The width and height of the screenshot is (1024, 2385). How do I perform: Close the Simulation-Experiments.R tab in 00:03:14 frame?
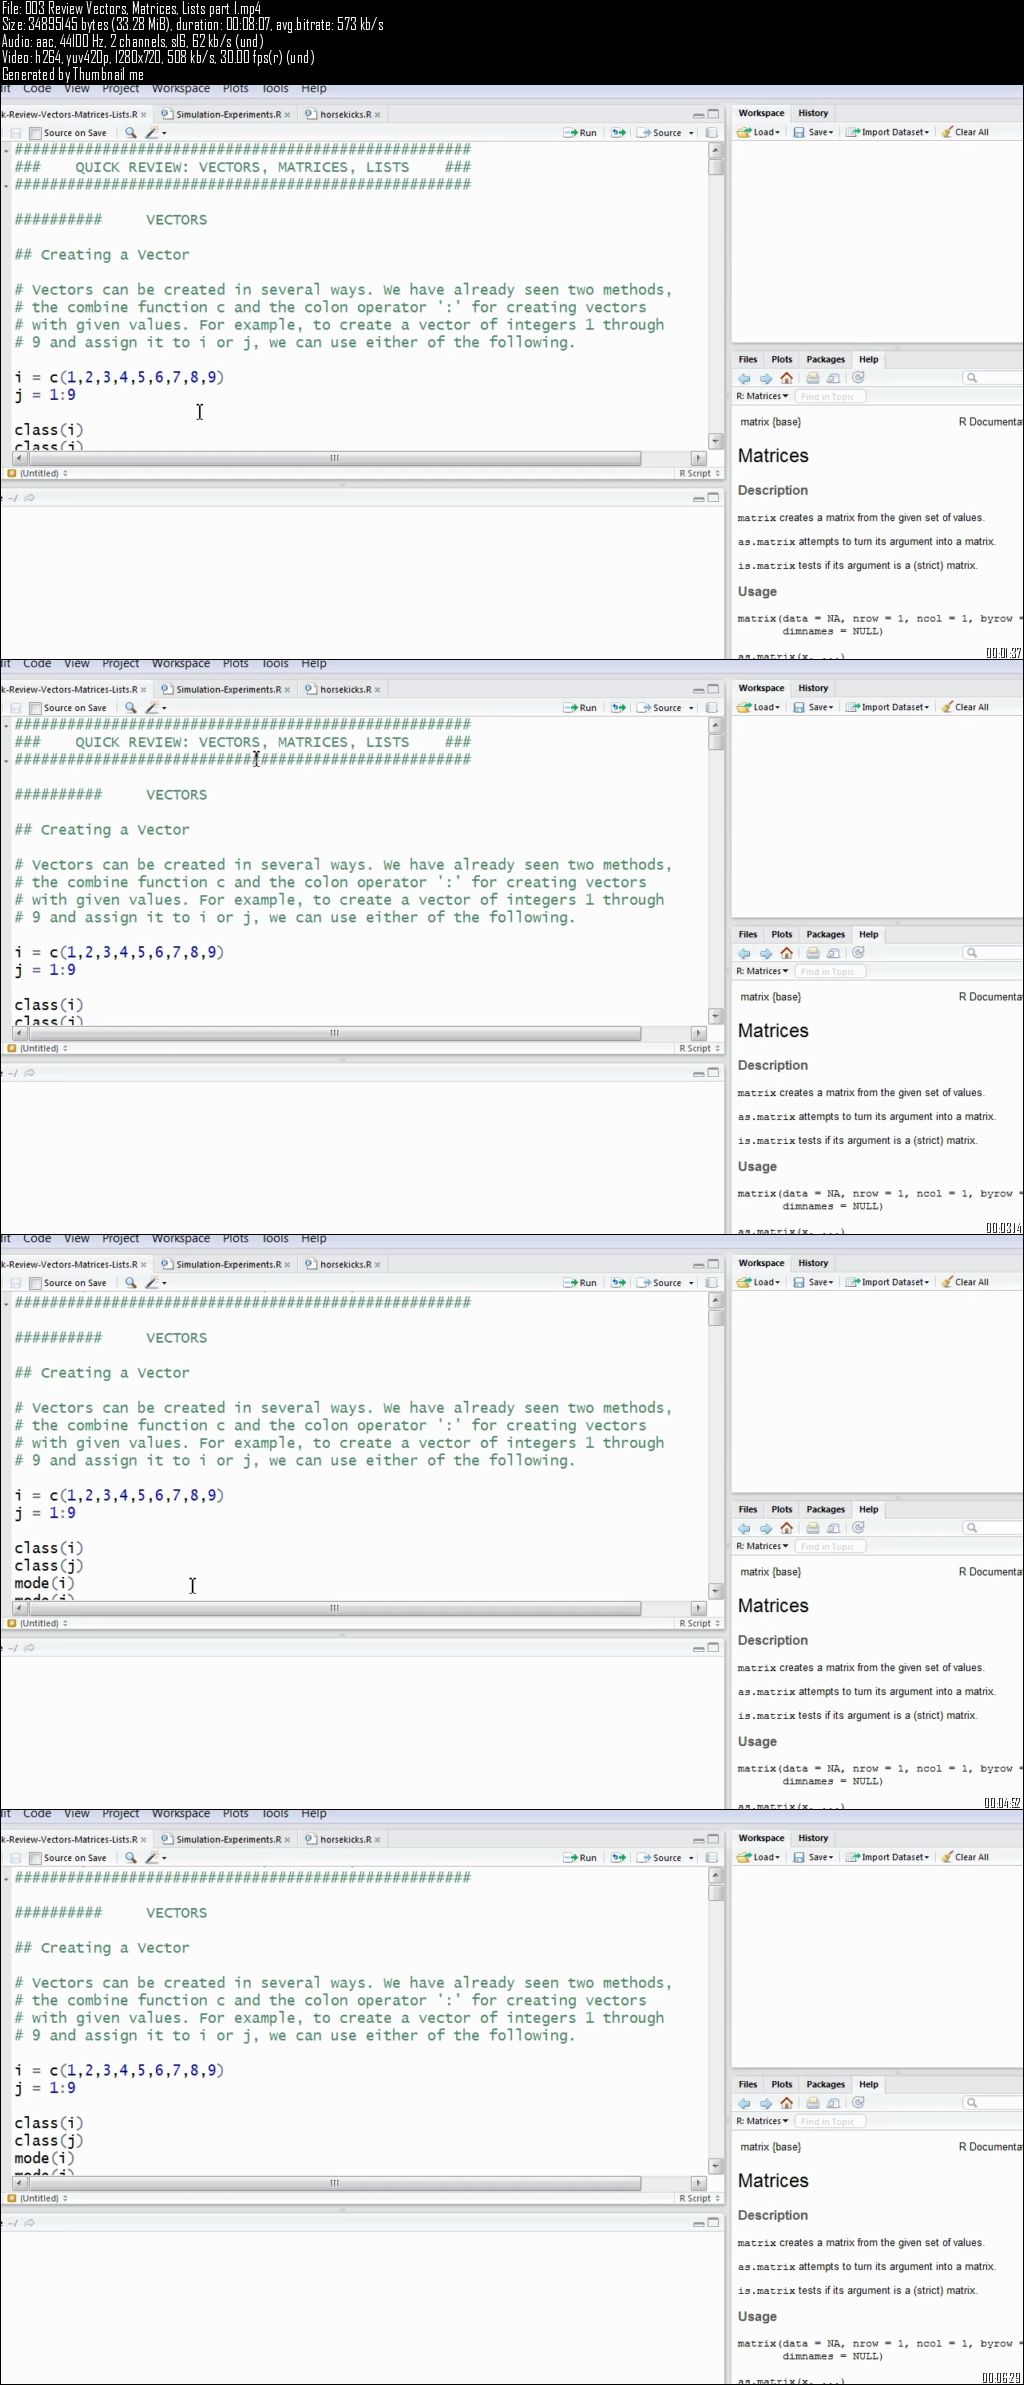pos(287,690)
